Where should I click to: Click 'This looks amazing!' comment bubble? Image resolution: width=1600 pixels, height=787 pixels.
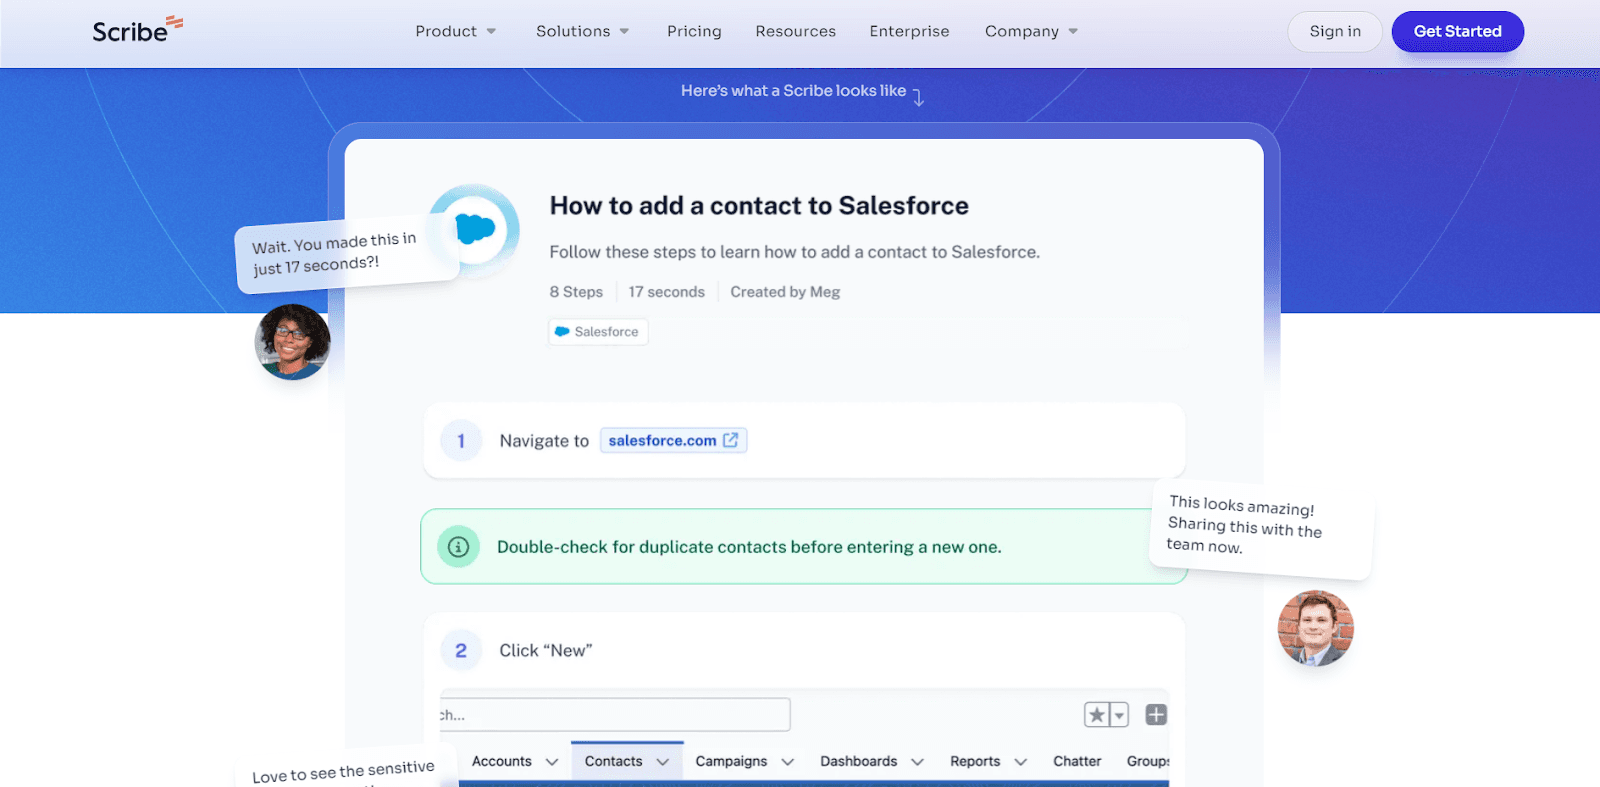(x=1262, y=529)
